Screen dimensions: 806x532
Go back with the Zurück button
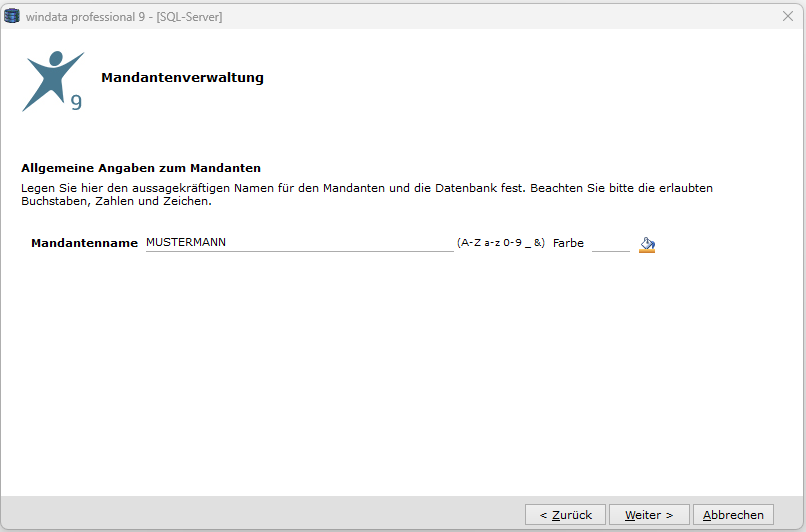point(565,515)
